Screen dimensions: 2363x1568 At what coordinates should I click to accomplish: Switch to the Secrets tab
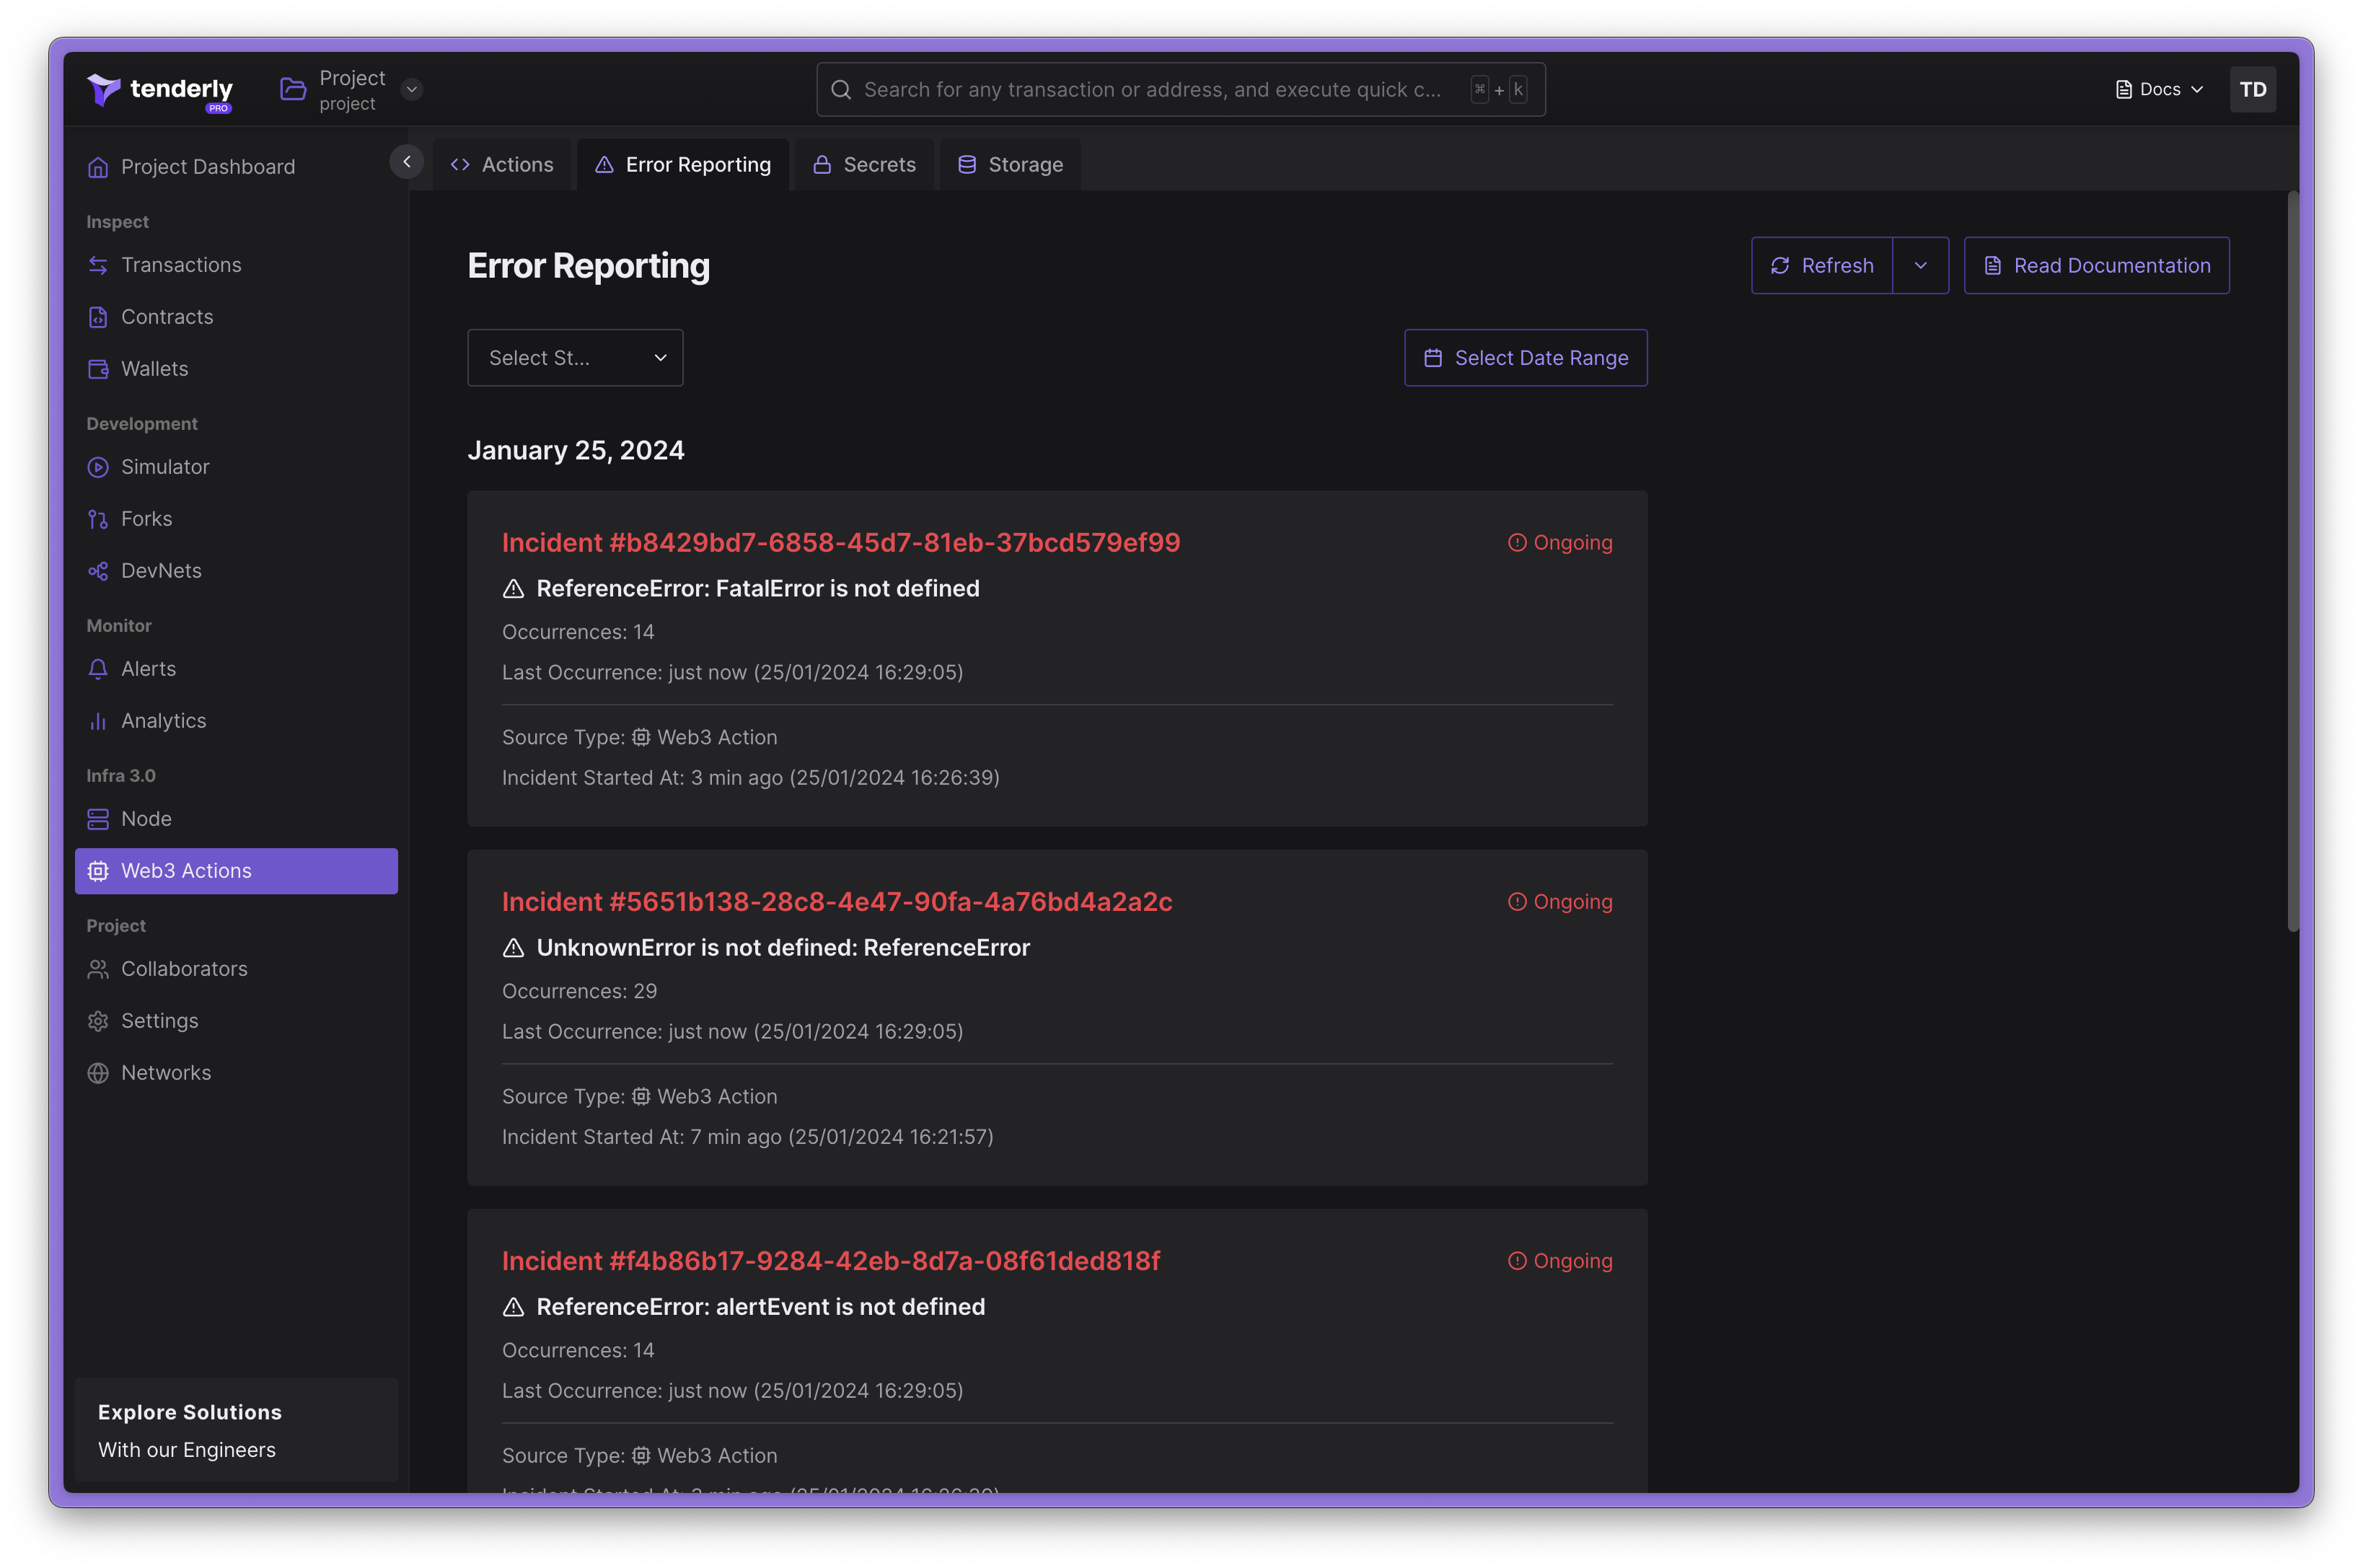(864, 165)
